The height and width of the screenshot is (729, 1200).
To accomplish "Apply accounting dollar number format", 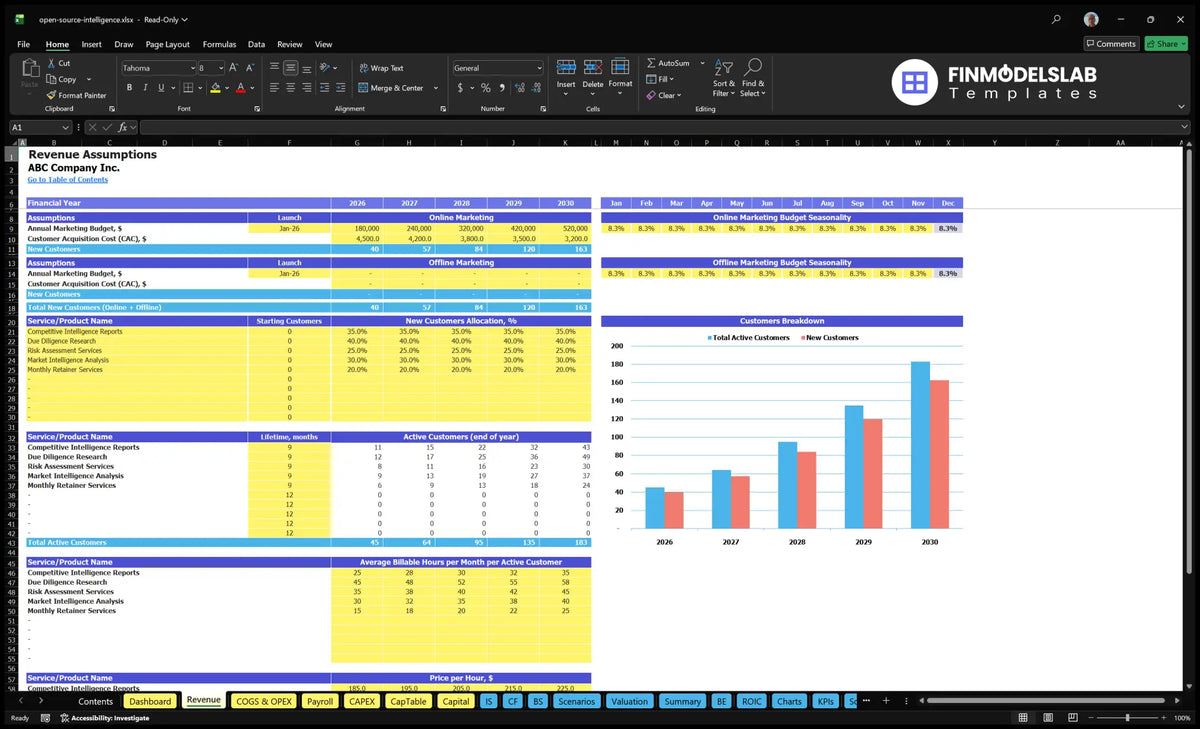I will coord(460,88).
